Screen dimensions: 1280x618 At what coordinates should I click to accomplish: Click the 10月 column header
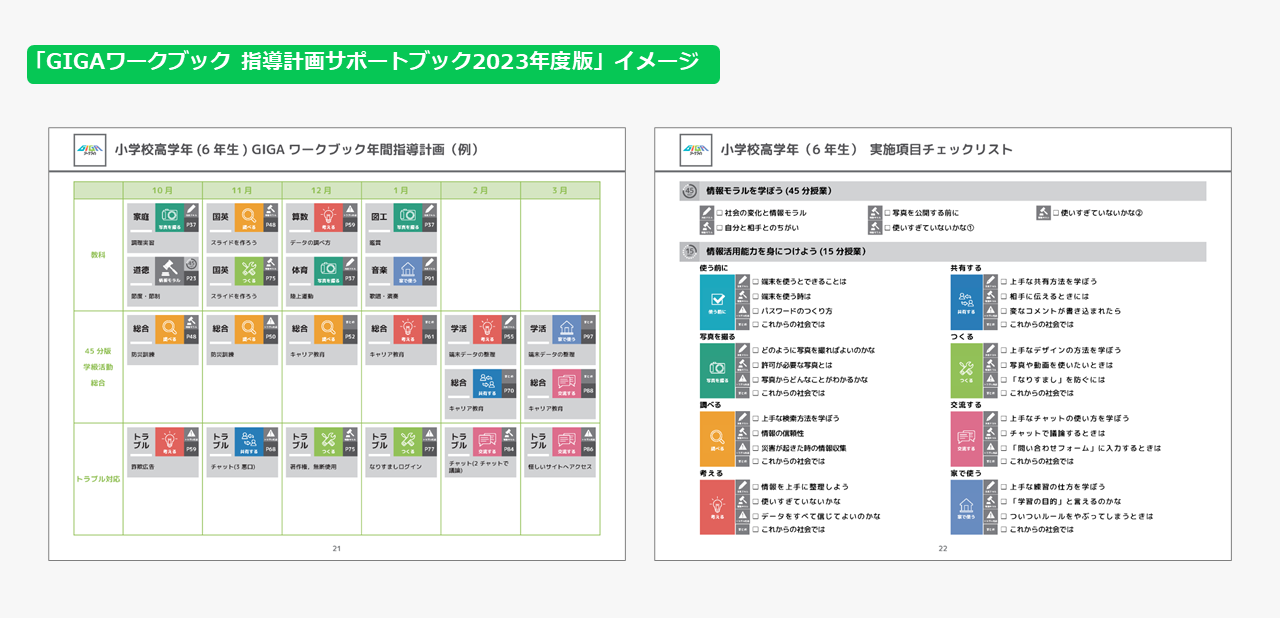162,190
